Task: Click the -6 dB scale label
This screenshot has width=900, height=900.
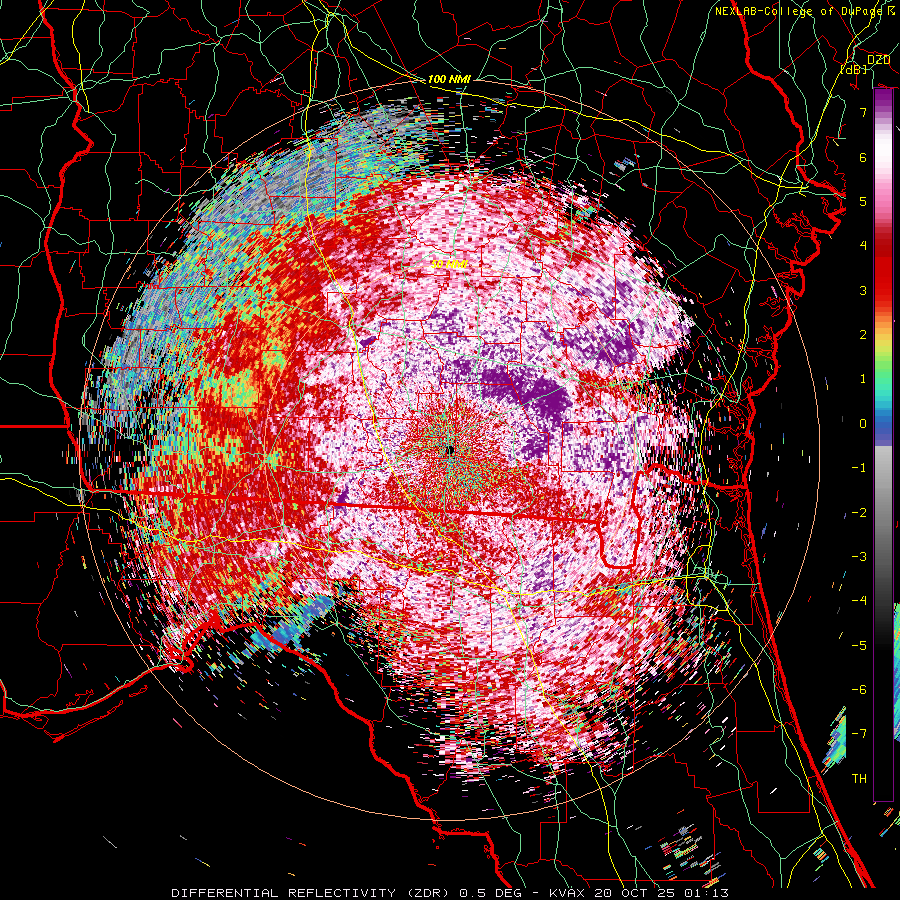Action: [x=859, y=689]
